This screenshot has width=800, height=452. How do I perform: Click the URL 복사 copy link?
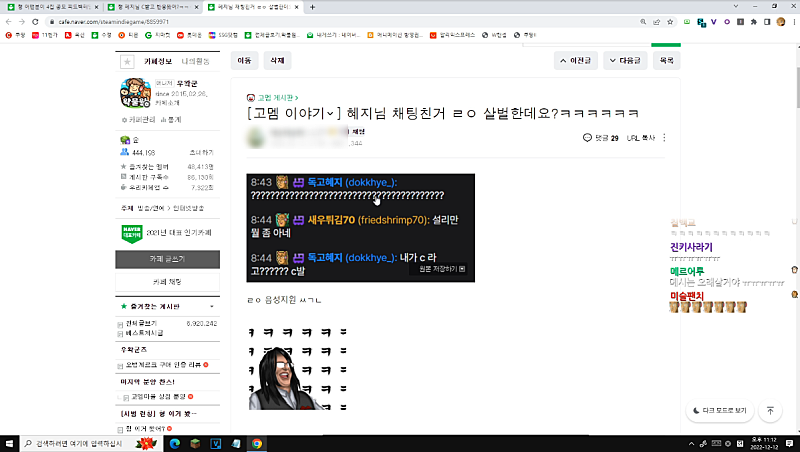point(640,138)
